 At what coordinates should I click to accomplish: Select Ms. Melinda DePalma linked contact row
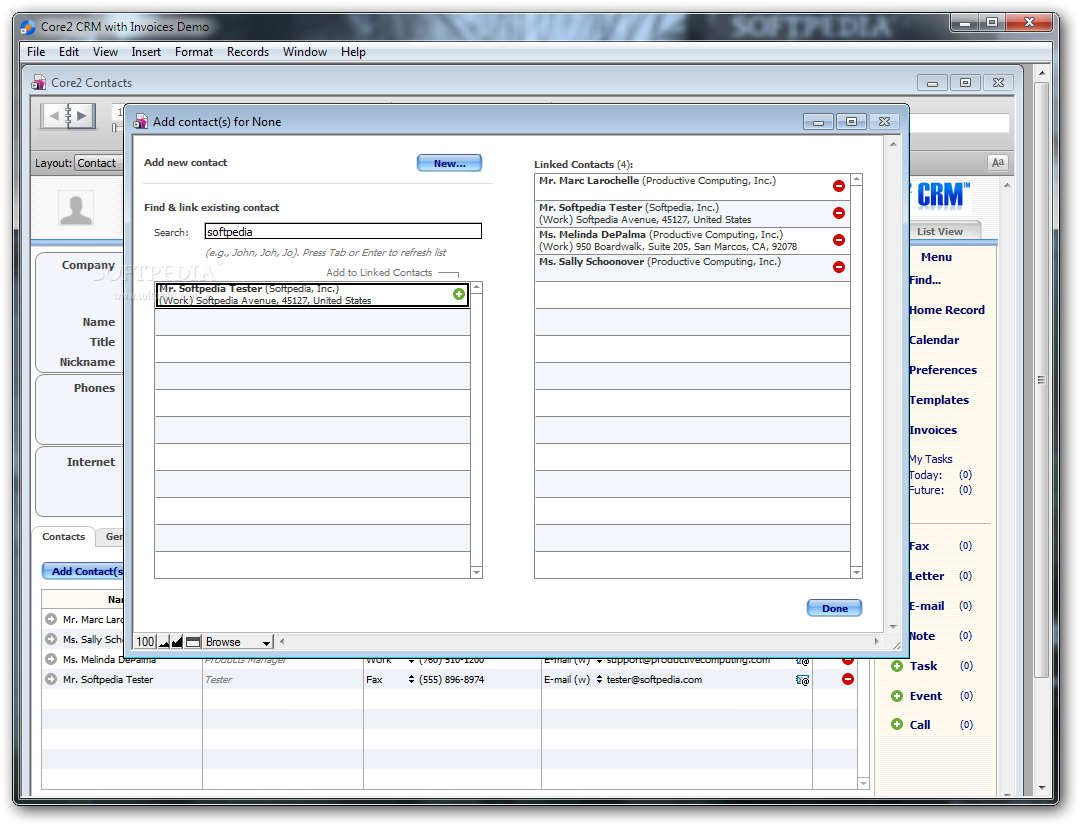(x=692, y=240)
